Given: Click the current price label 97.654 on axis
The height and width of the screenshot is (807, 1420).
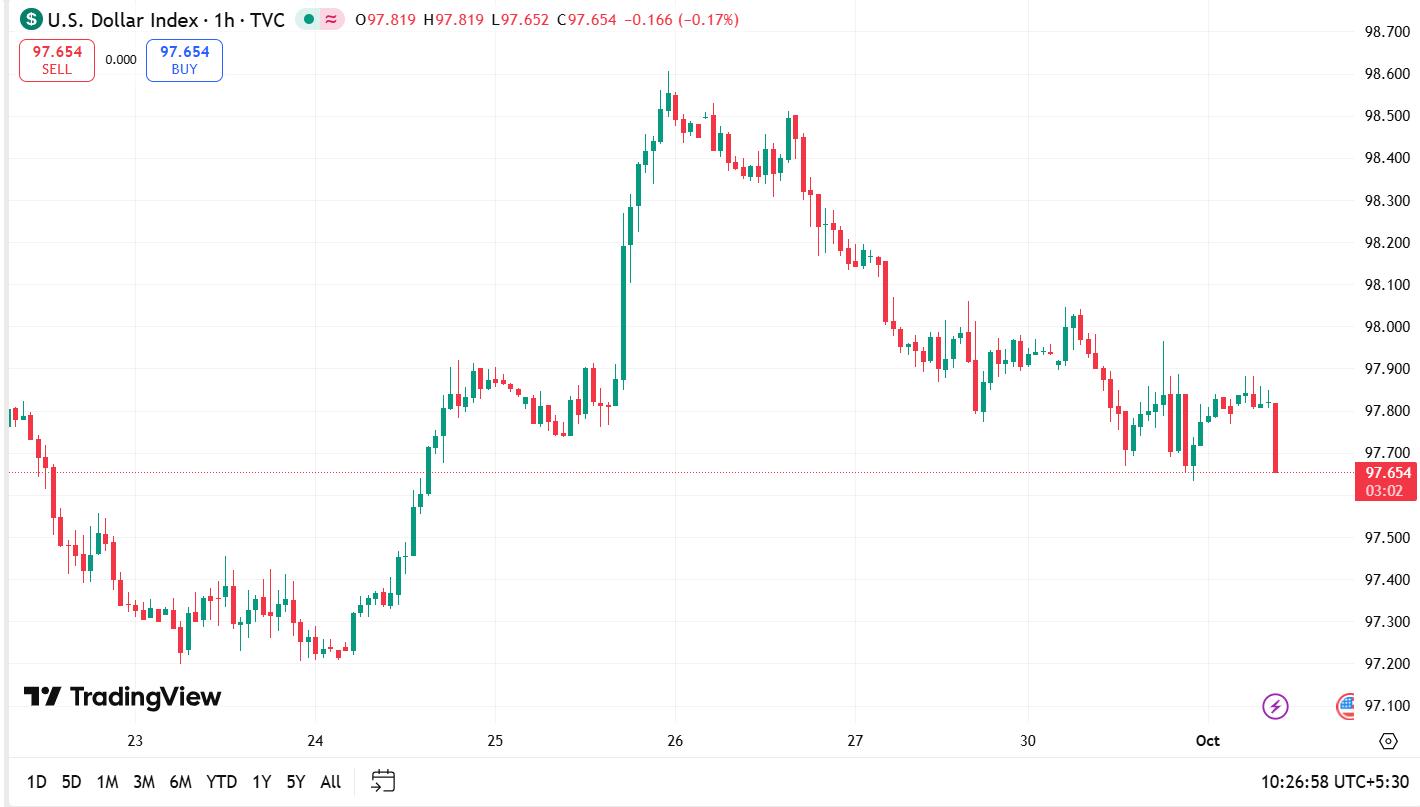Looking at the screenshot, I should pyautogui.click(x=1385, y=473).
